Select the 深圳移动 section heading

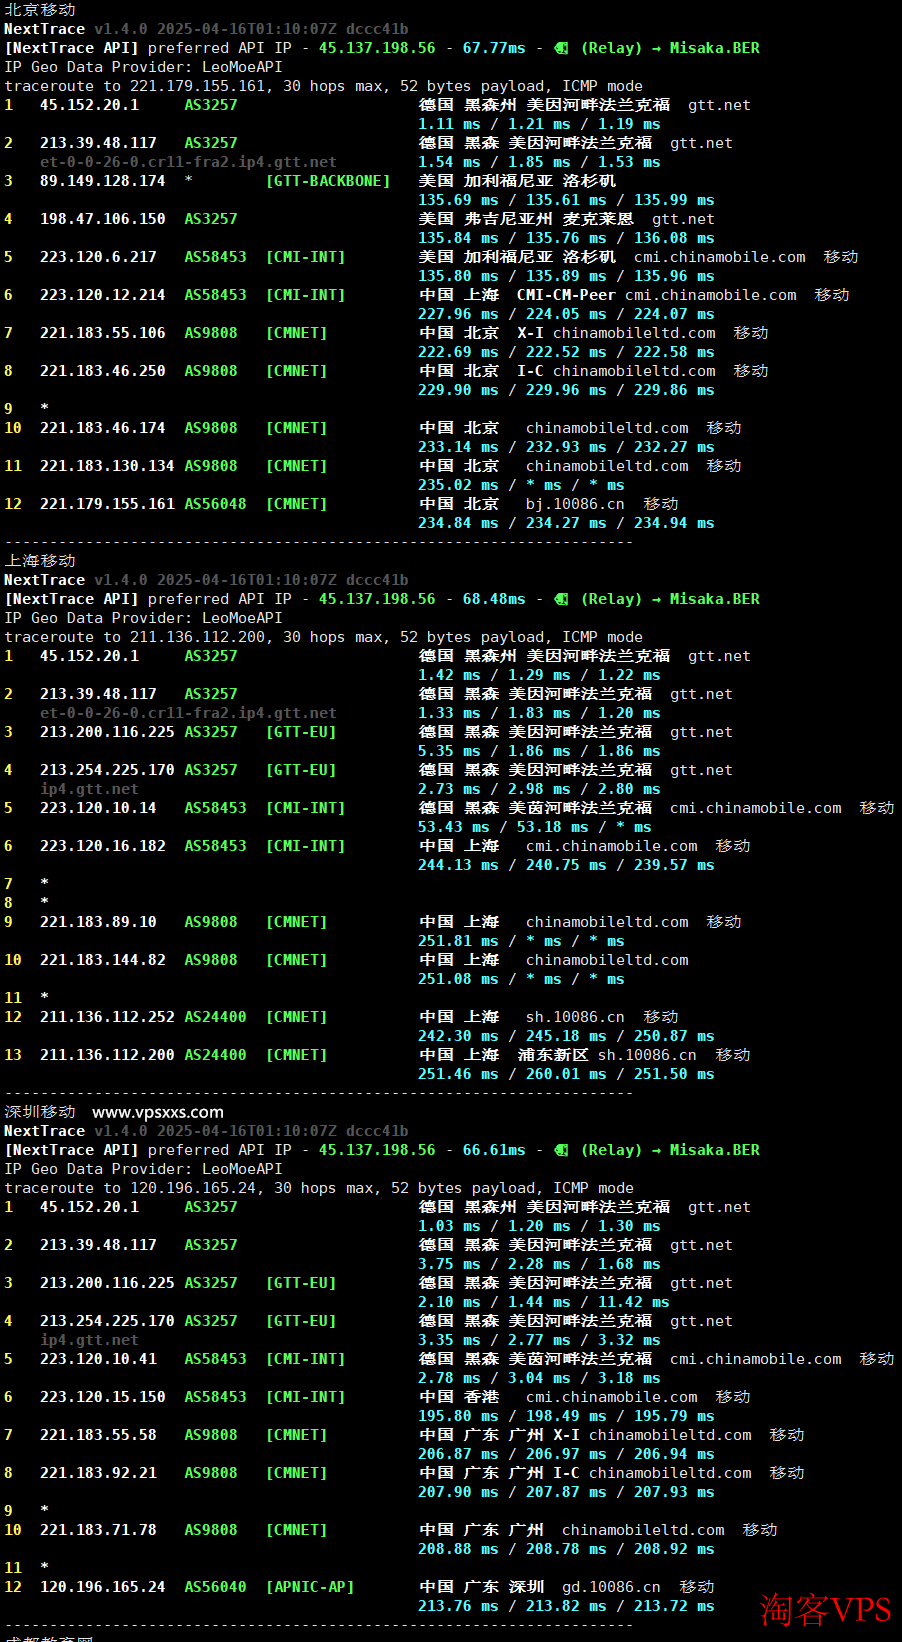click(40, 1111)
